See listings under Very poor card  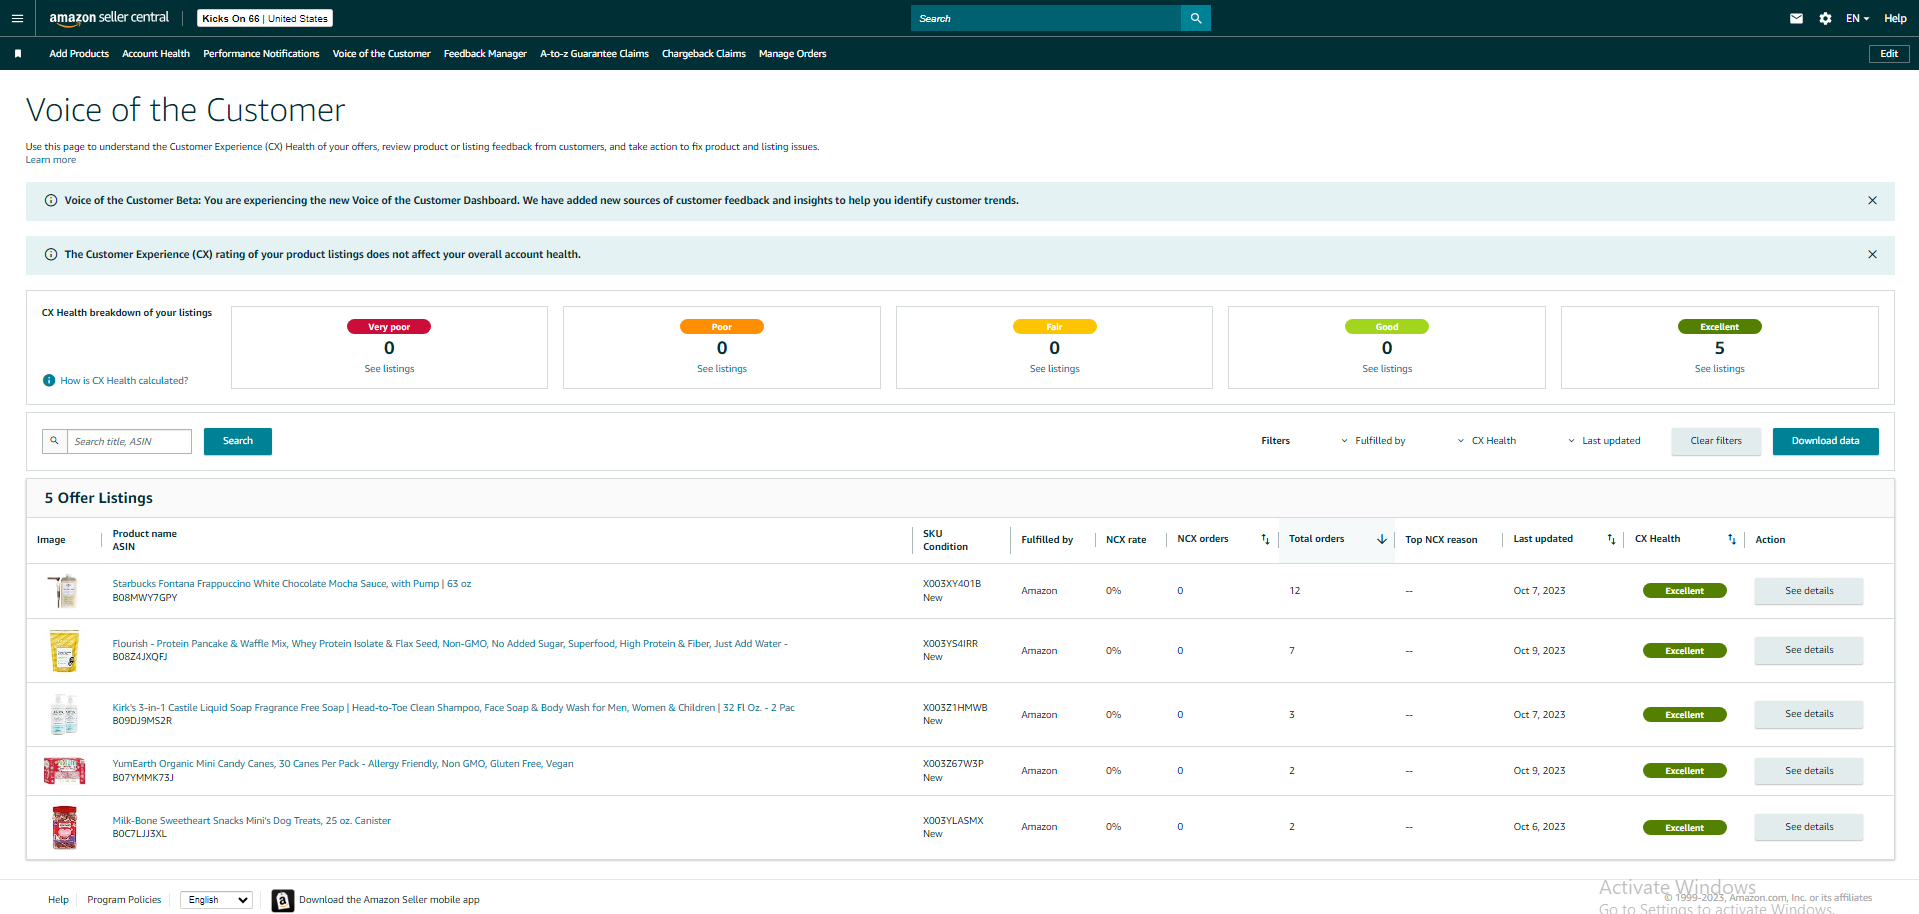pyautogui.click(x=389, y=369)
